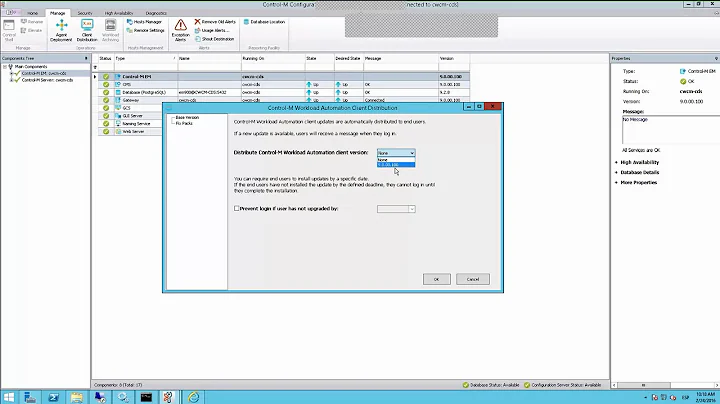Image resolution: width=720 pixels, height=404 pixels.
Task: Click the Elevate ribbon command
Action: [x=31, y=30]
